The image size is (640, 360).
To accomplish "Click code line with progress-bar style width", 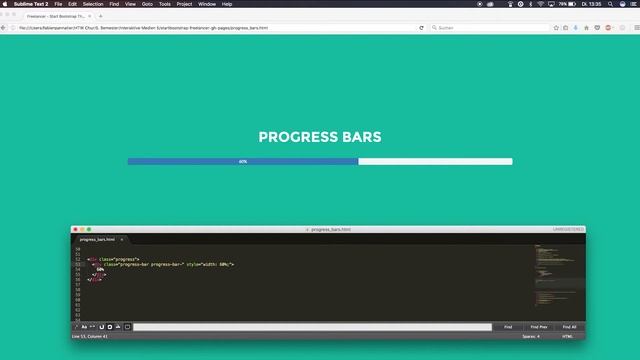I will tap(163, 264).
